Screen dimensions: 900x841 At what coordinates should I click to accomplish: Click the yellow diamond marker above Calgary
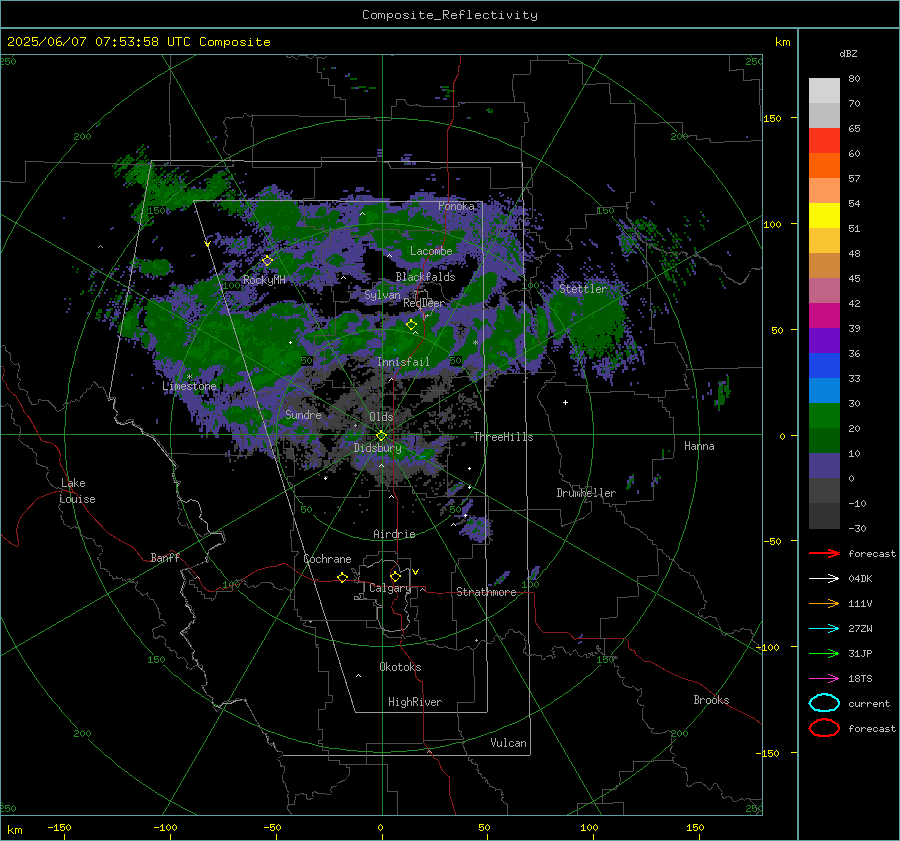(x=395, y=576)
